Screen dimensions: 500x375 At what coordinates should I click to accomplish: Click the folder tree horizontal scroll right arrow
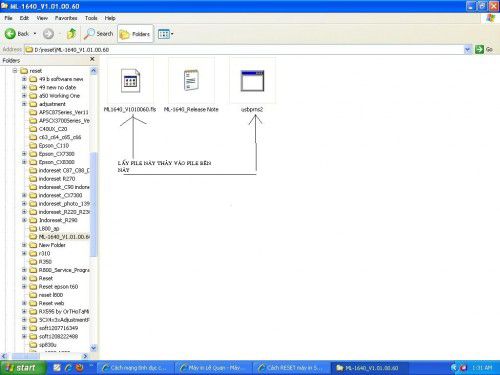[85, 356]
